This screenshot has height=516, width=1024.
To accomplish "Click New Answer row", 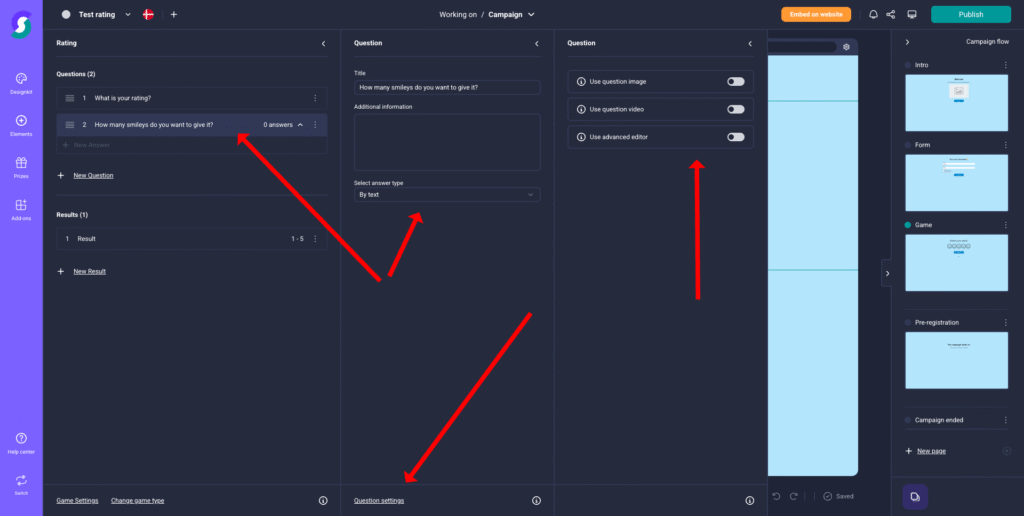I will coord(192,145).
